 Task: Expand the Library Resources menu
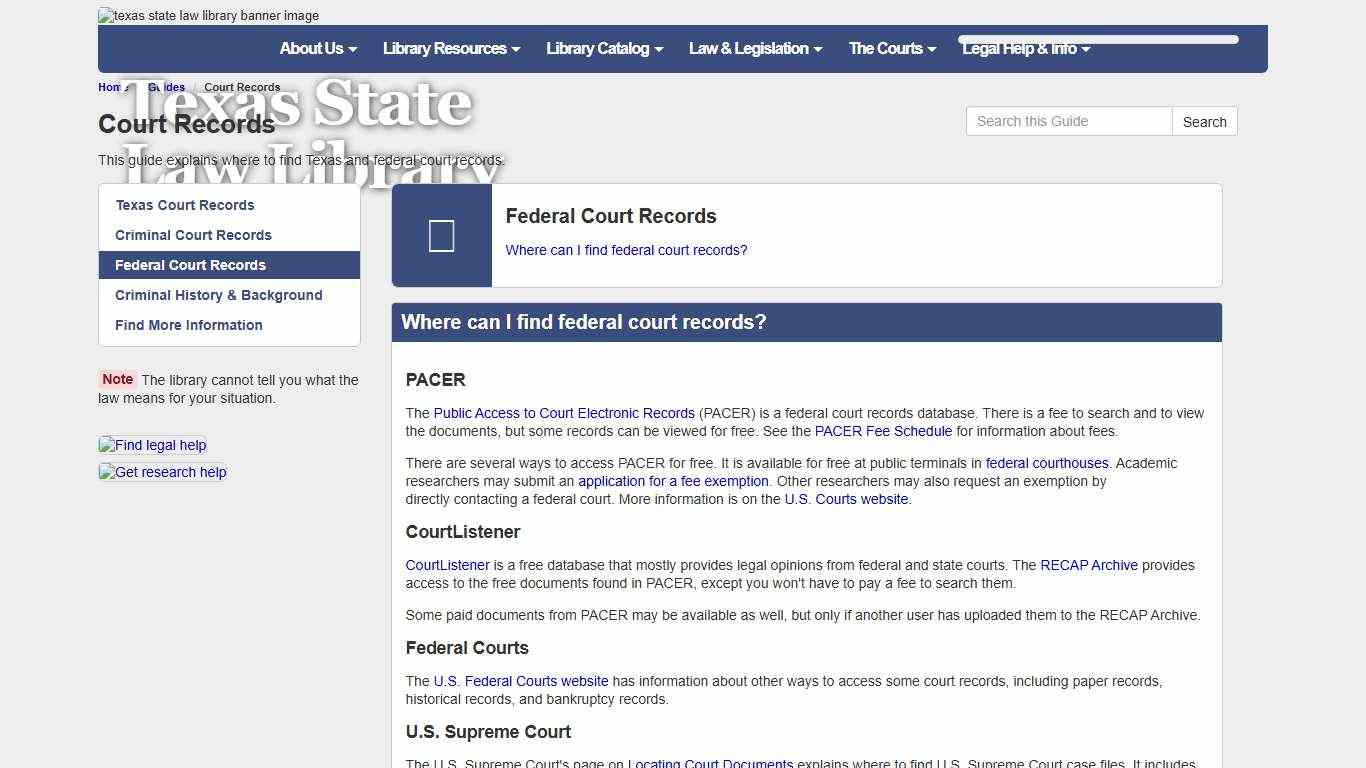click(x=450, y=48)
